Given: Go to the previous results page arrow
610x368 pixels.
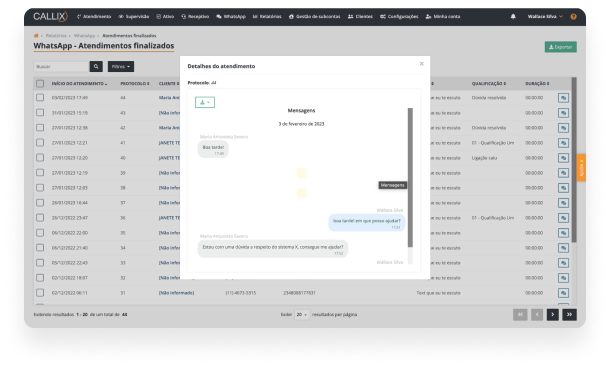Looking at the screenshot, I should (537, 314).
